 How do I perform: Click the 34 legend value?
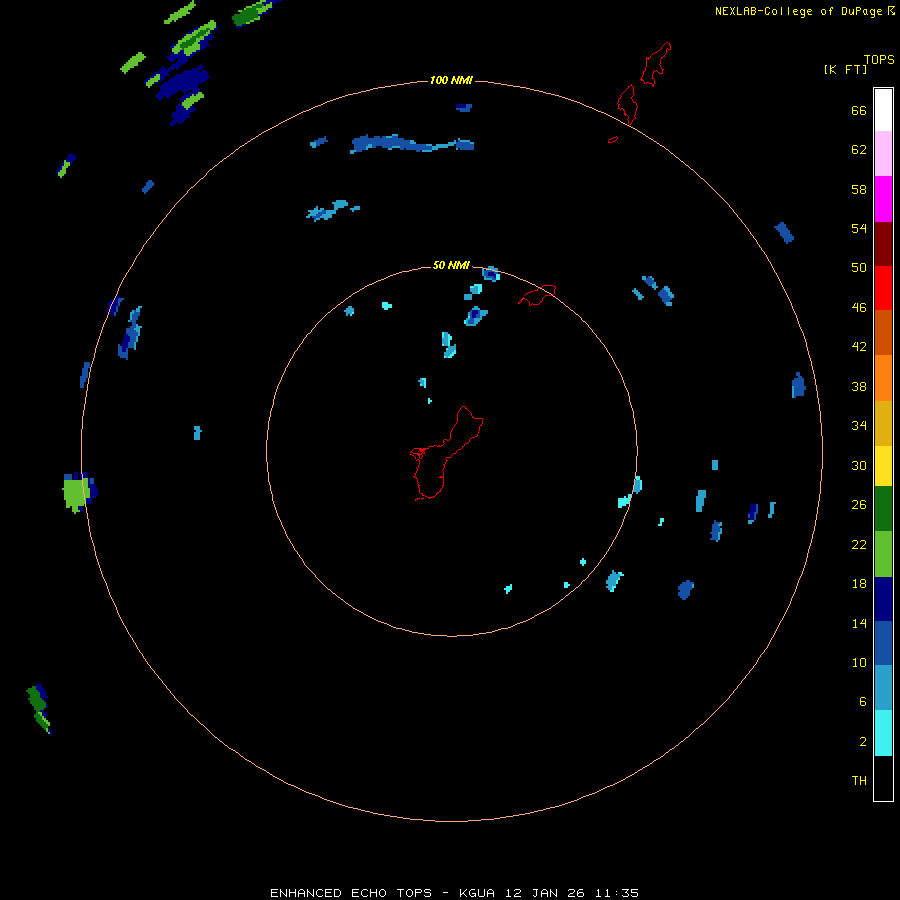click(x=859, y=426)
